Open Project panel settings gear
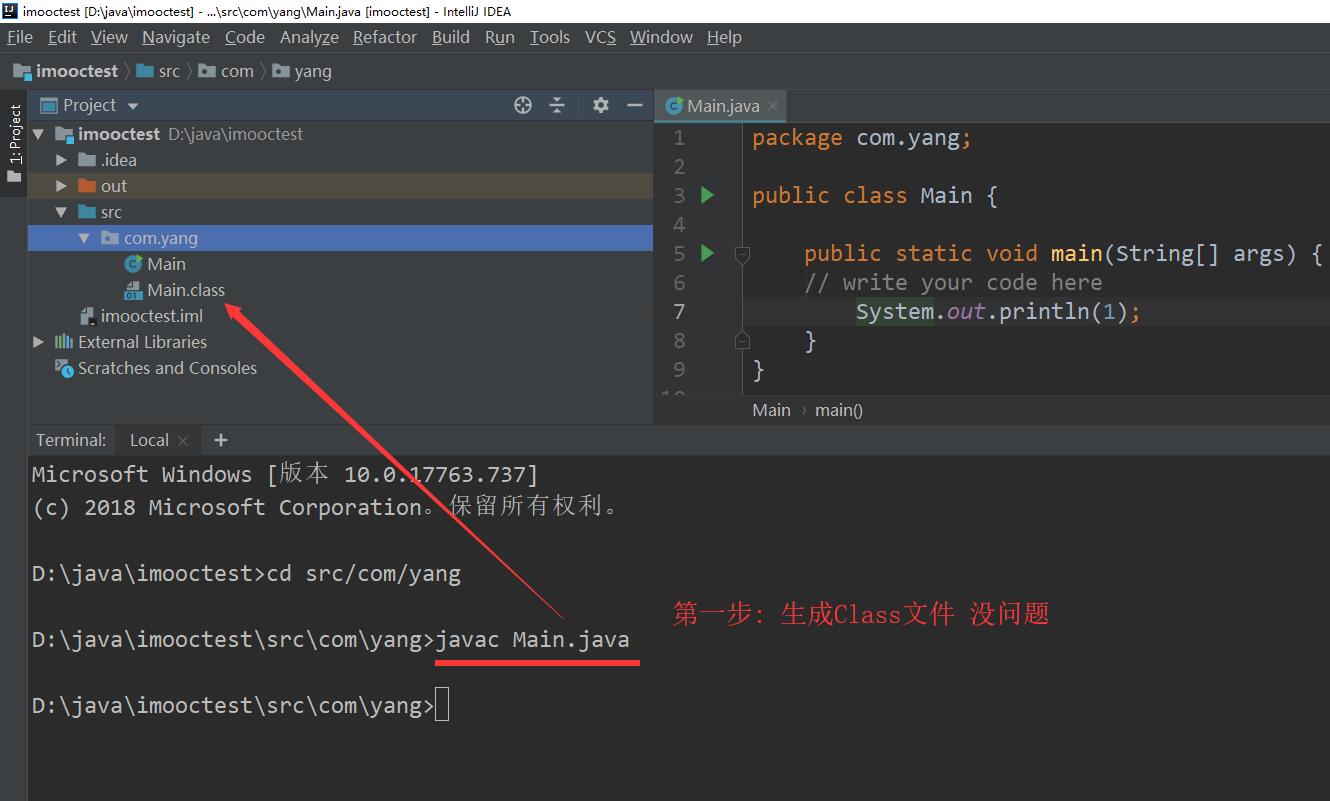 tap(600, 105)
